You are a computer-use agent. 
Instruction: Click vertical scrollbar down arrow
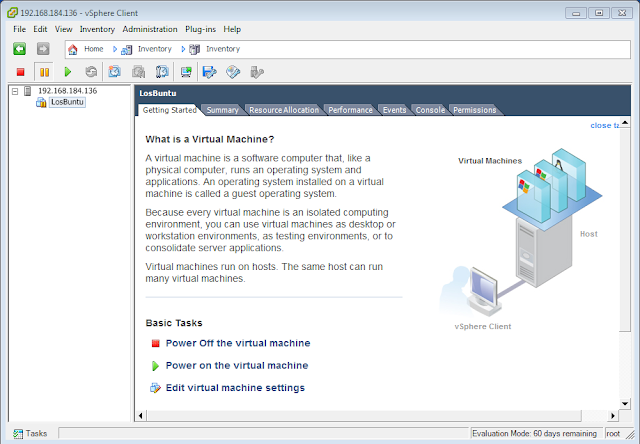click(625, 404)
